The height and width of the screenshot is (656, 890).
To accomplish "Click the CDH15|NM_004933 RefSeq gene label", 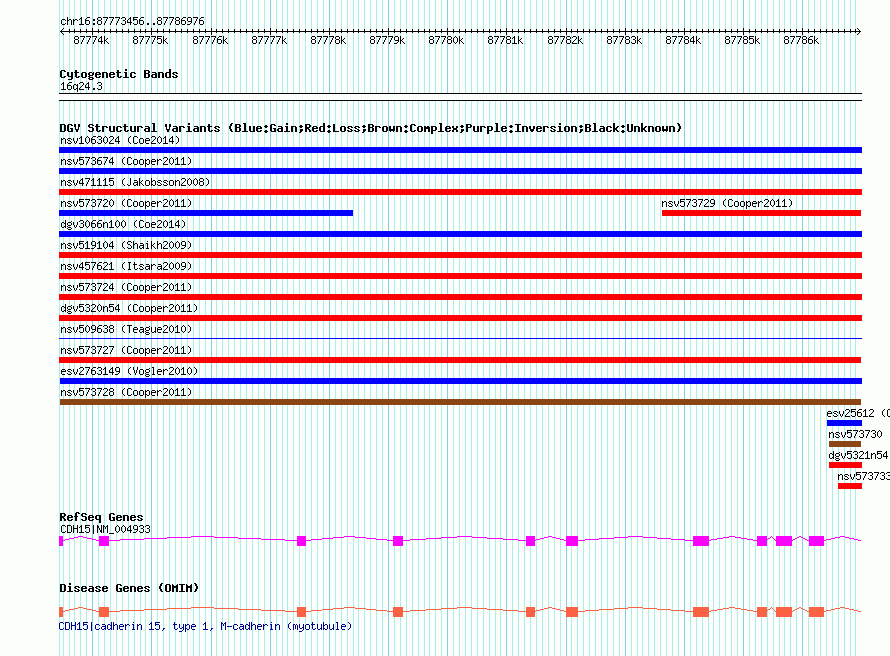I will coord(105,529).
